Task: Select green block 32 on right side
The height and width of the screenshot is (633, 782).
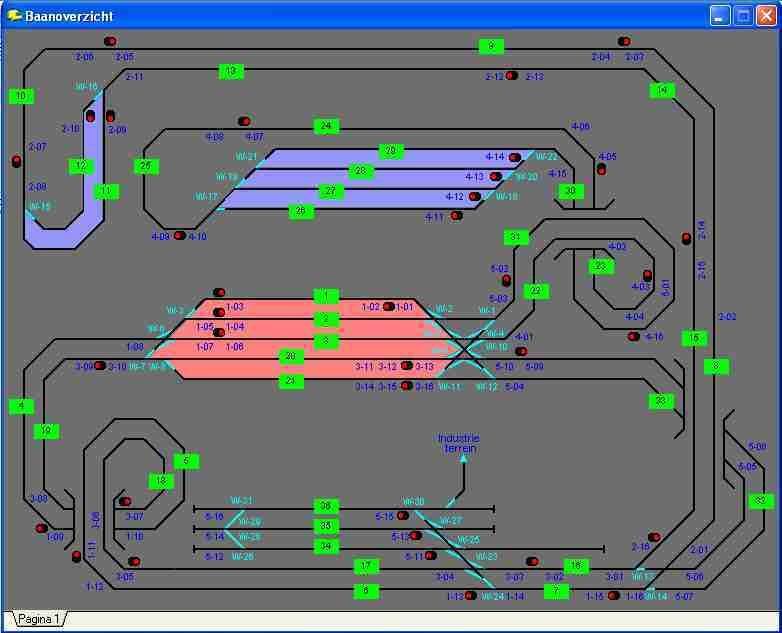Action: pyautogui.click(x=760, y=500)
